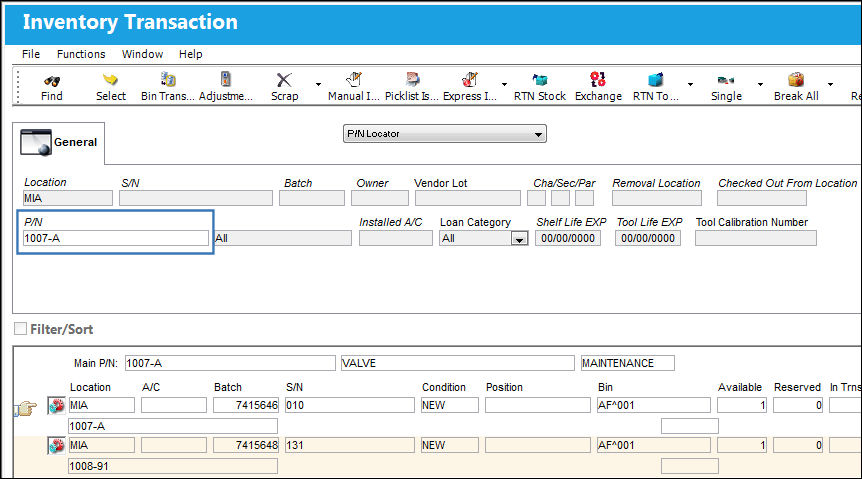Expand the Single dropdown arrow
Viewport: 862px width, 479px height.
760,84
